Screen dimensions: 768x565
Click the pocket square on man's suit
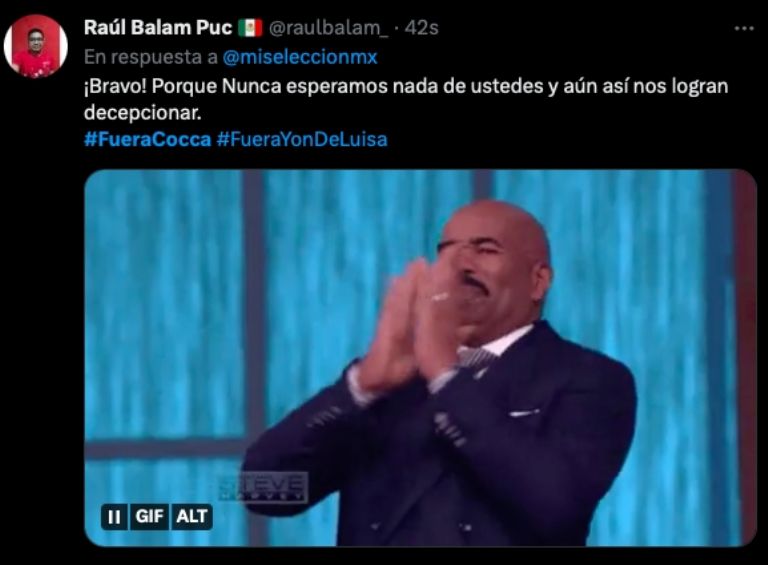click(x=524, y=413)
